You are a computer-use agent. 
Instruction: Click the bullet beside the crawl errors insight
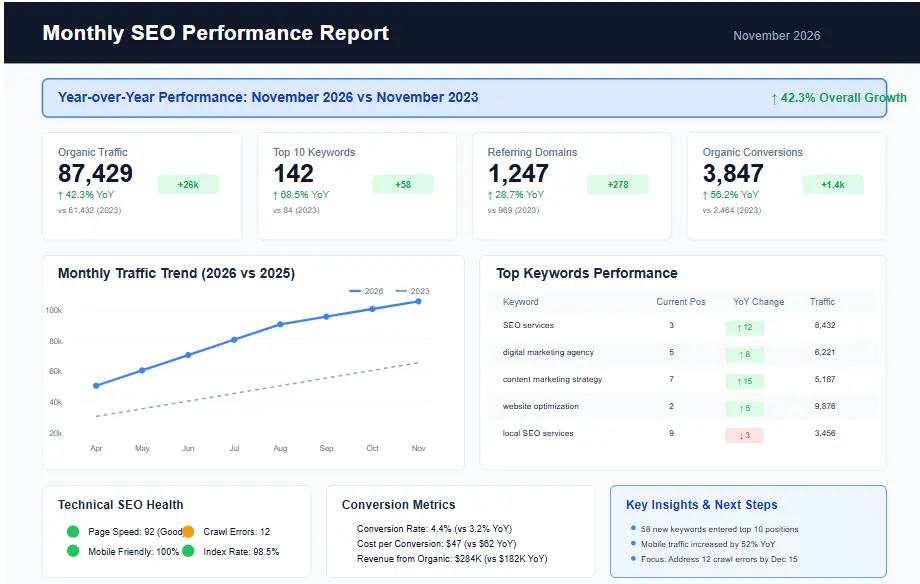(x=631, y=558)
